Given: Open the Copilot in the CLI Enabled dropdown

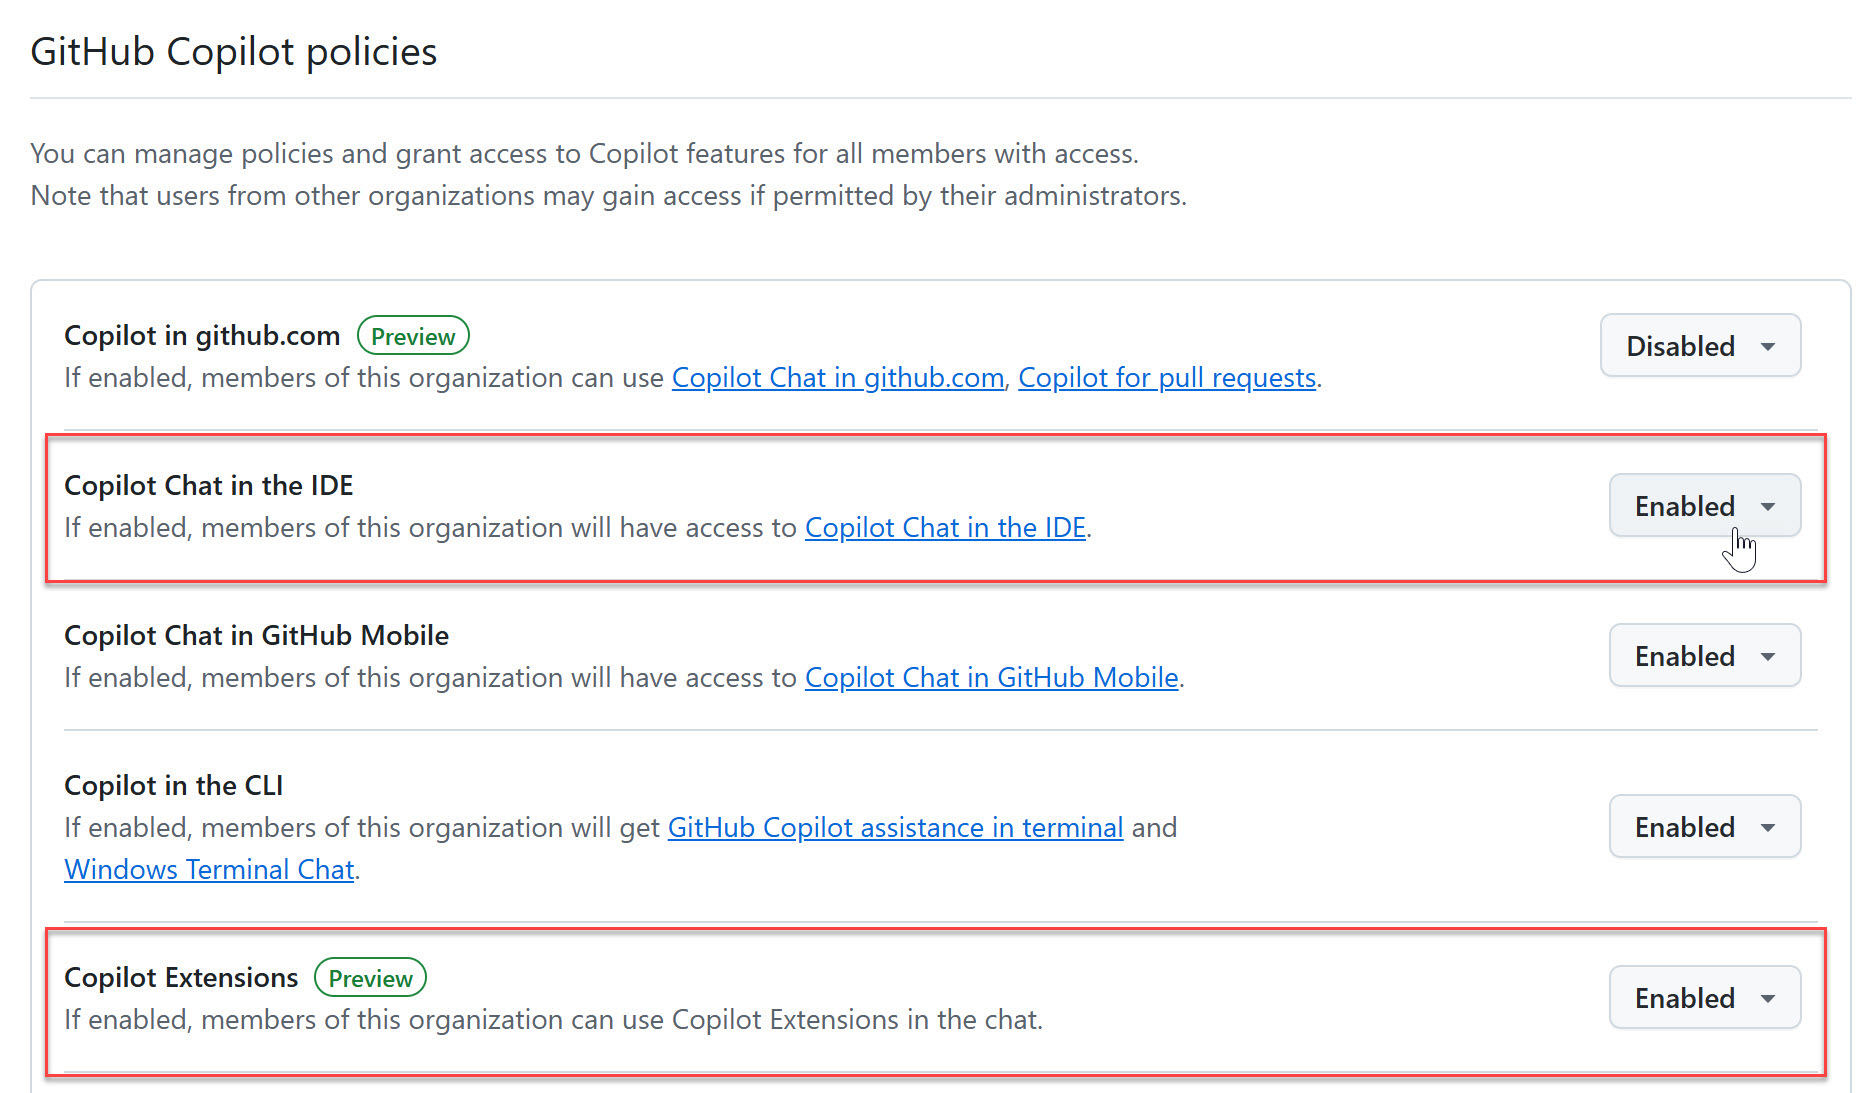Looking at the screenshot, I should pos(1703,827).
